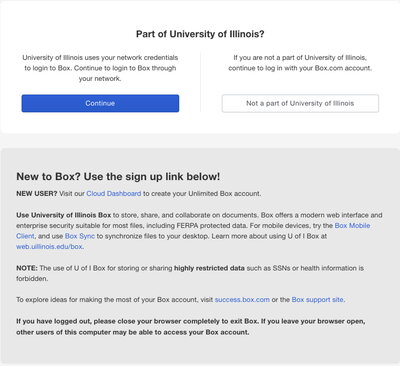Image resolution: width=400 pixels, height=366 pixels.
Task: Open the Box Mobile Client link
Action: (352, 226)
